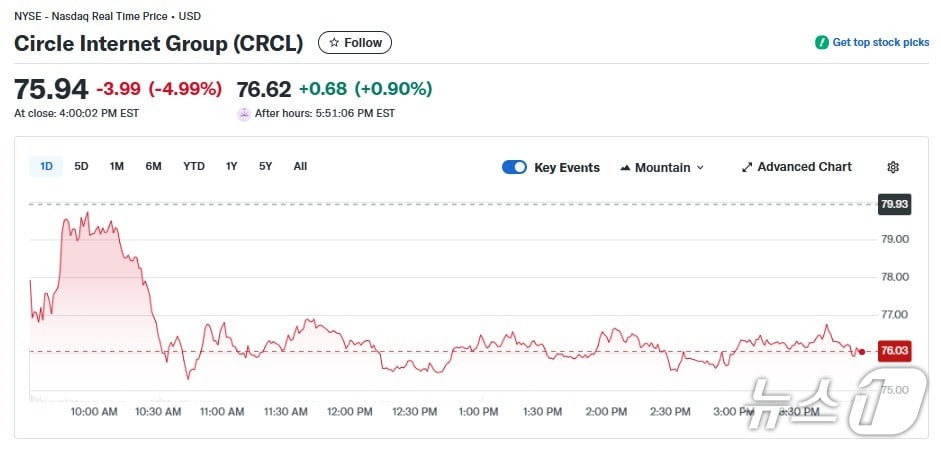The image size is (941, 449).
Task: Click the red 76.03 current price marker
Action: tap(893, 351)
